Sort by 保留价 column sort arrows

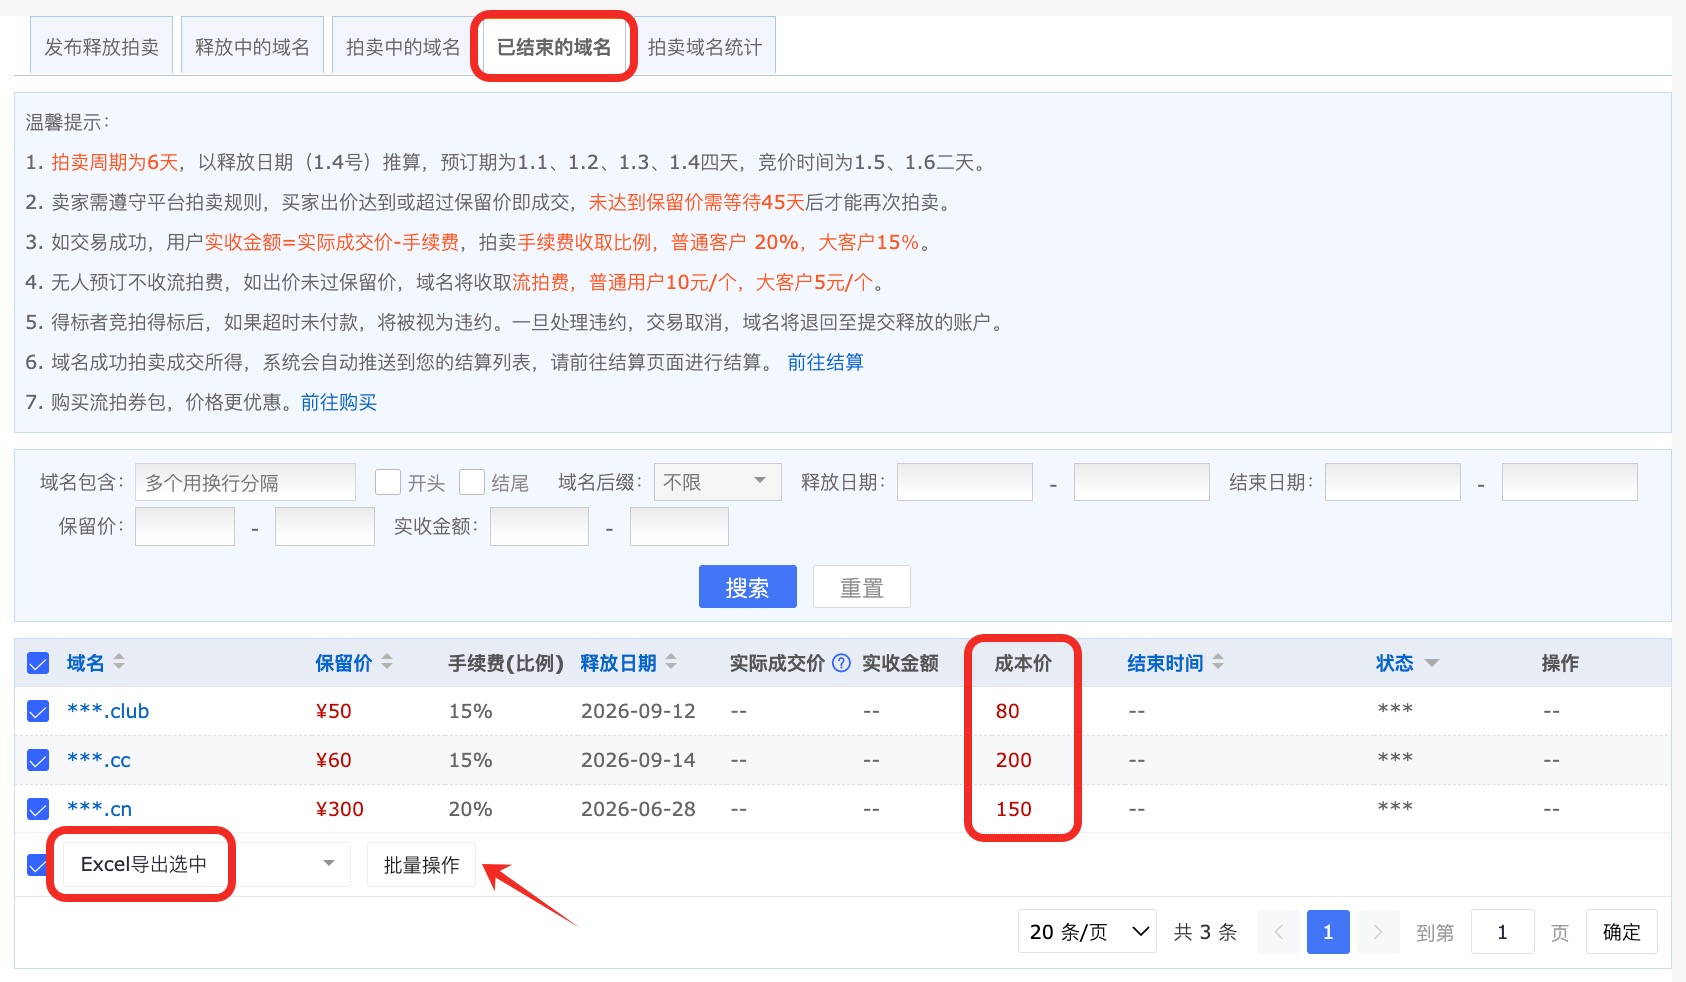pyautogui.click(x=387, y=662)
